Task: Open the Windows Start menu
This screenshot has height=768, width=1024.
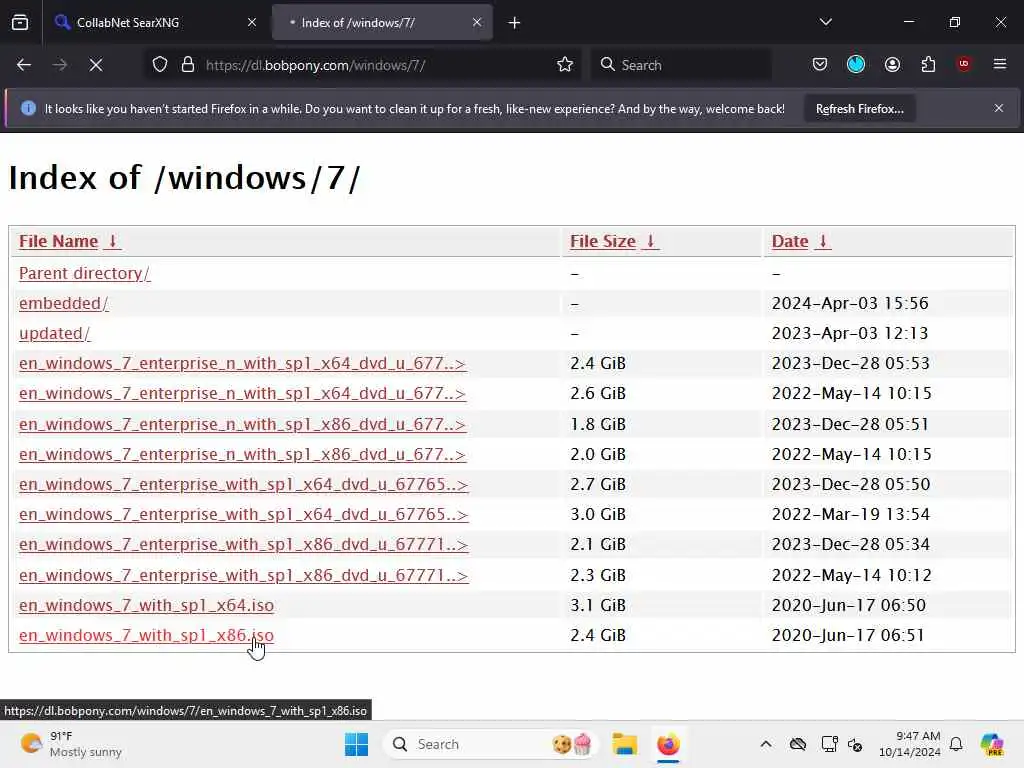Action: coord(356,744)
